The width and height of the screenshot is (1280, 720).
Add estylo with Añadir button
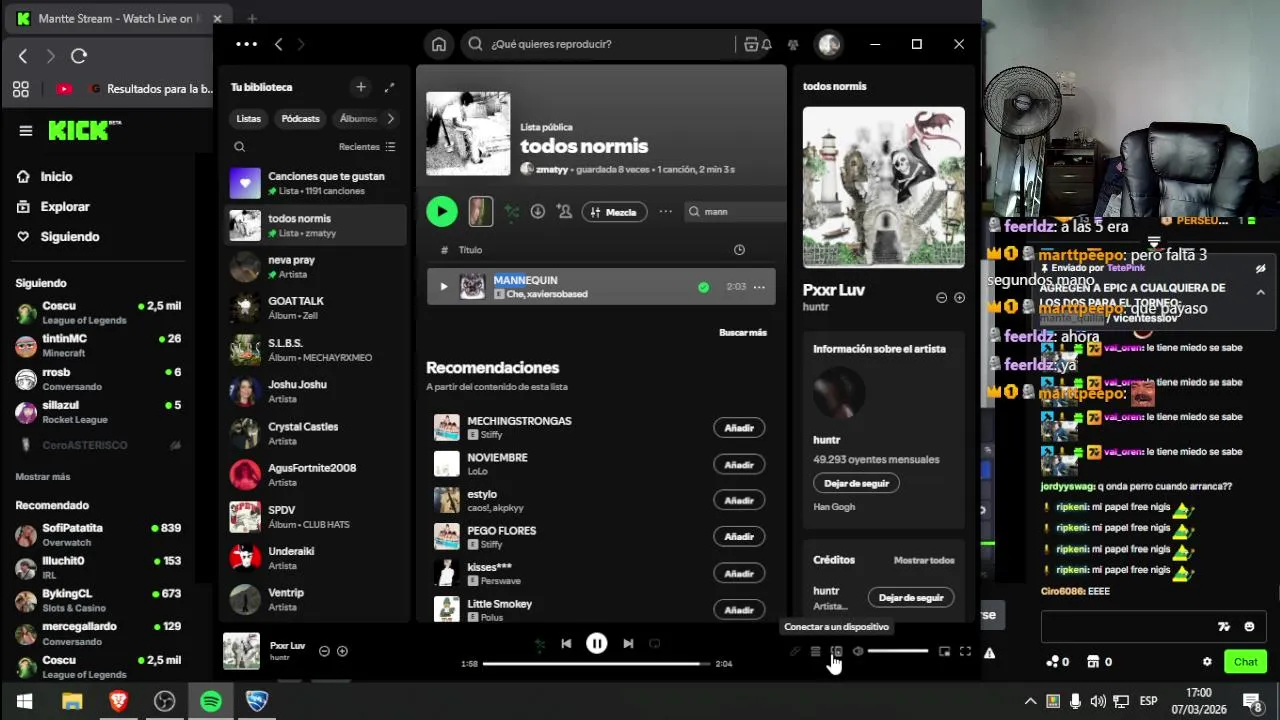pyautogui.click(x=739, y=500)
